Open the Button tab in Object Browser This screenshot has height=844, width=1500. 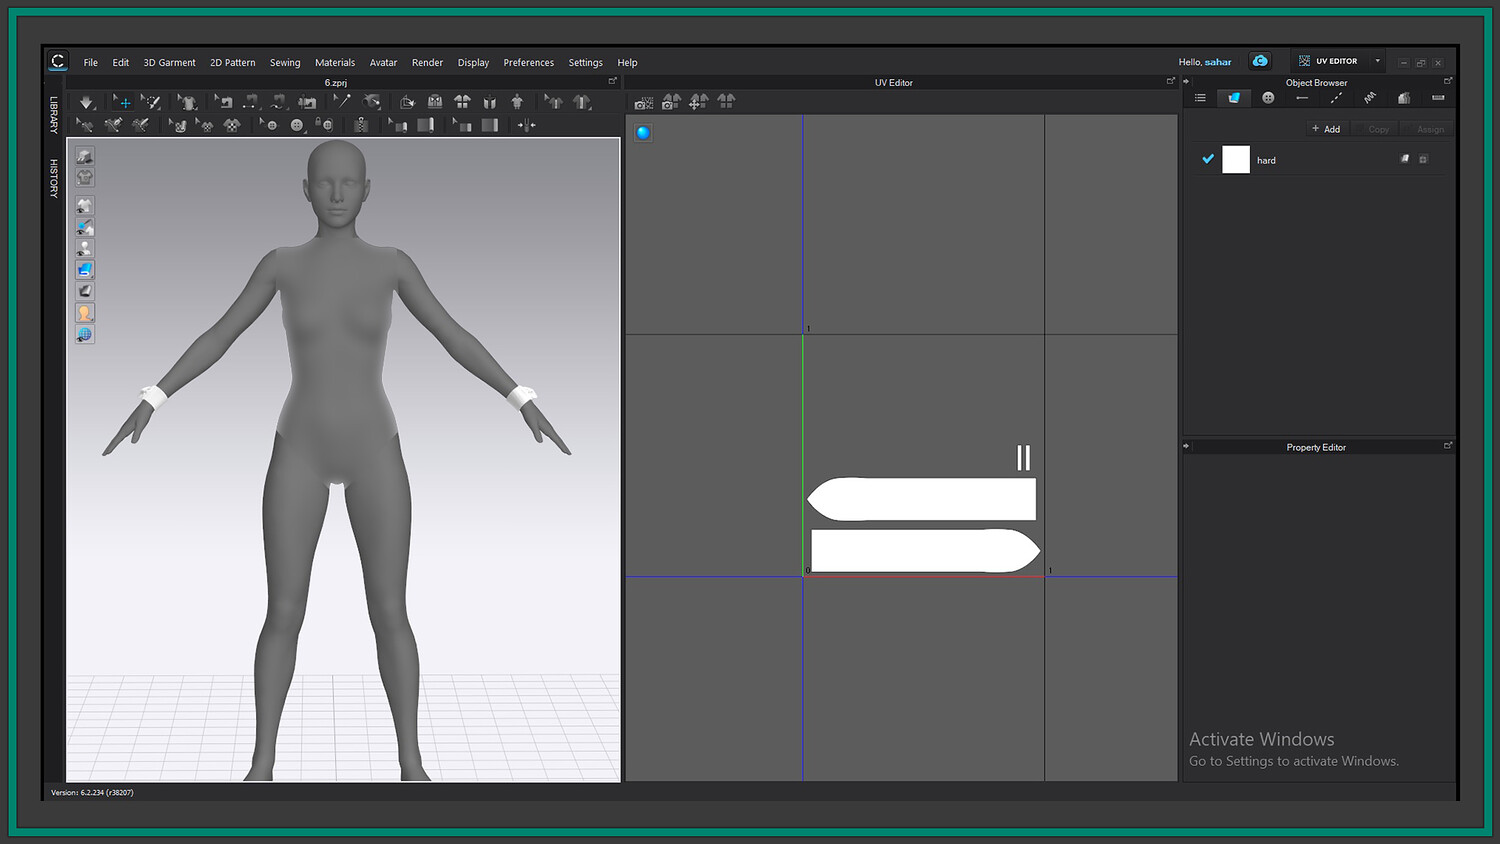[1268, 98]
